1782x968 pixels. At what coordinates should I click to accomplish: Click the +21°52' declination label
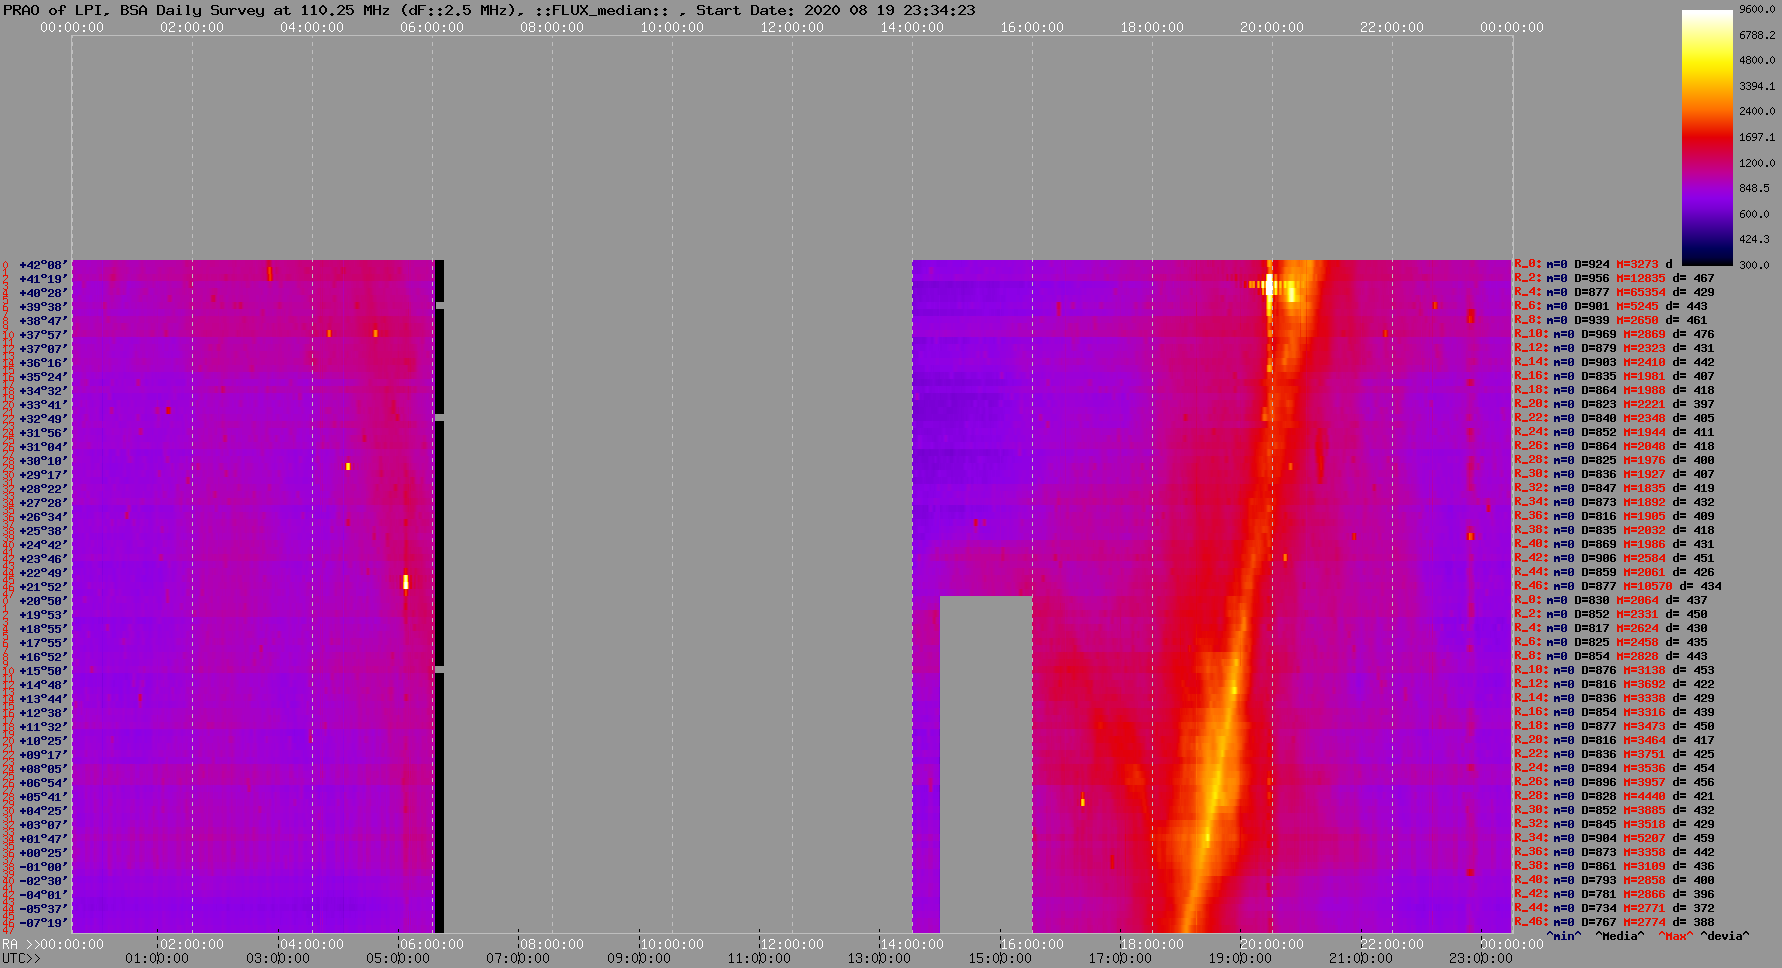tap(43, 588)
